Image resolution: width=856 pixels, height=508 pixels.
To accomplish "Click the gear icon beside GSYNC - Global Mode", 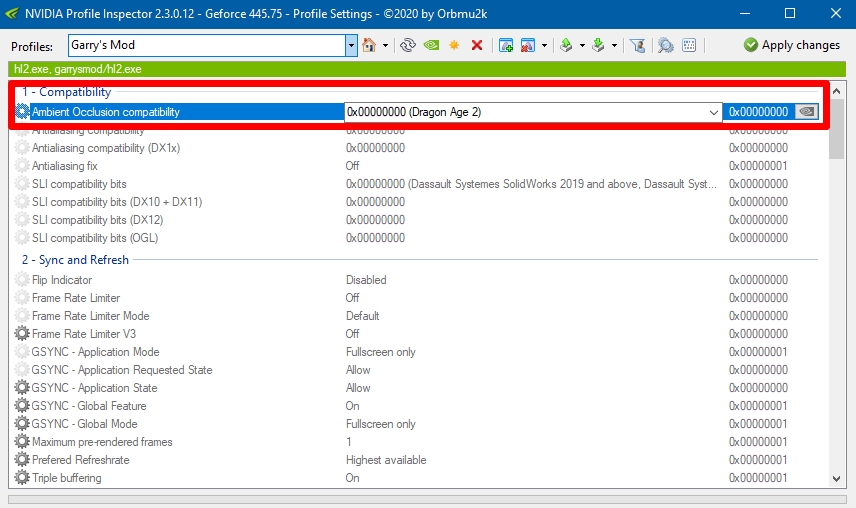I will 22,423.
